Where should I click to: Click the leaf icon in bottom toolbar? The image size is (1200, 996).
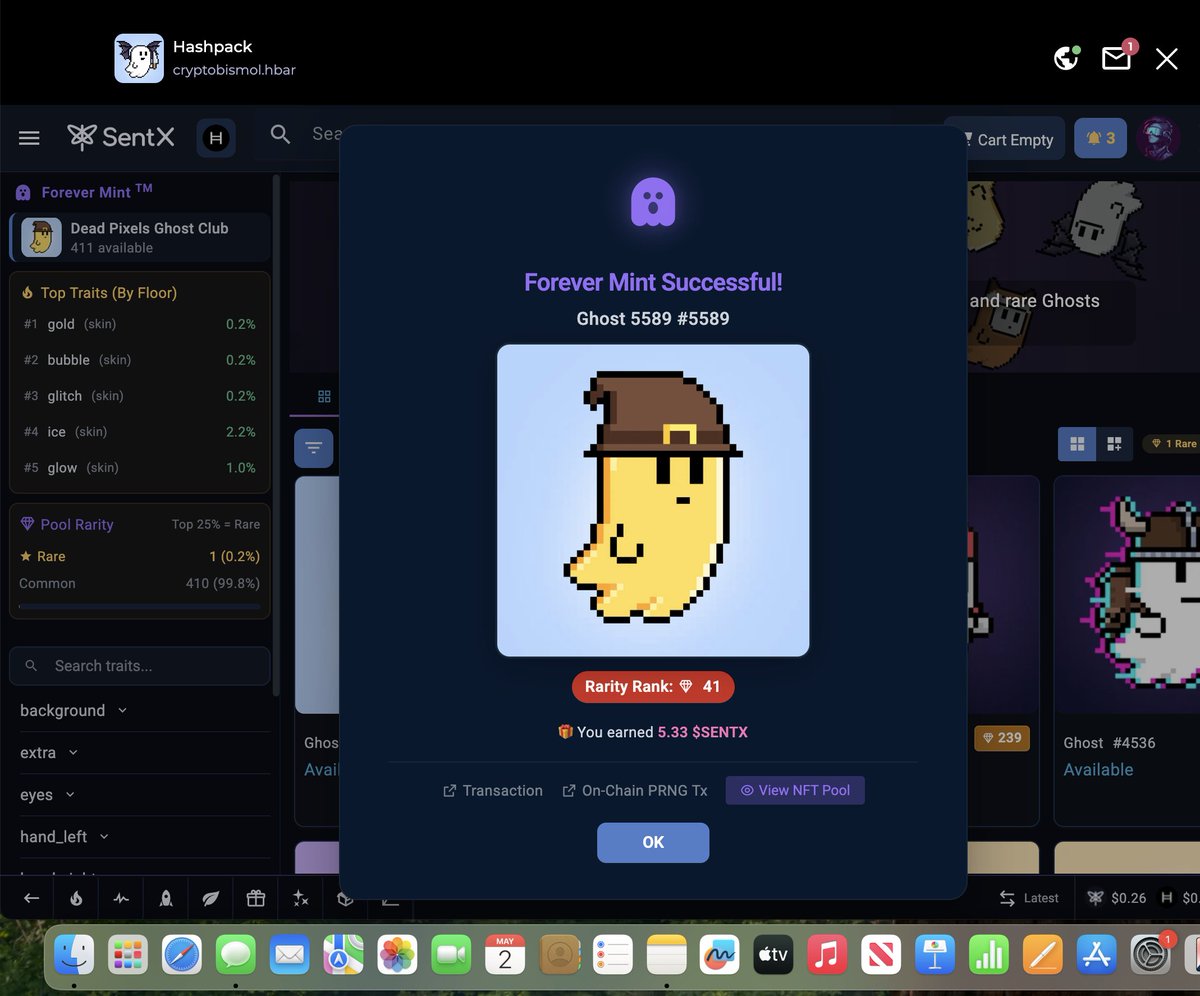pyautogui.click(x=211, y=898)
